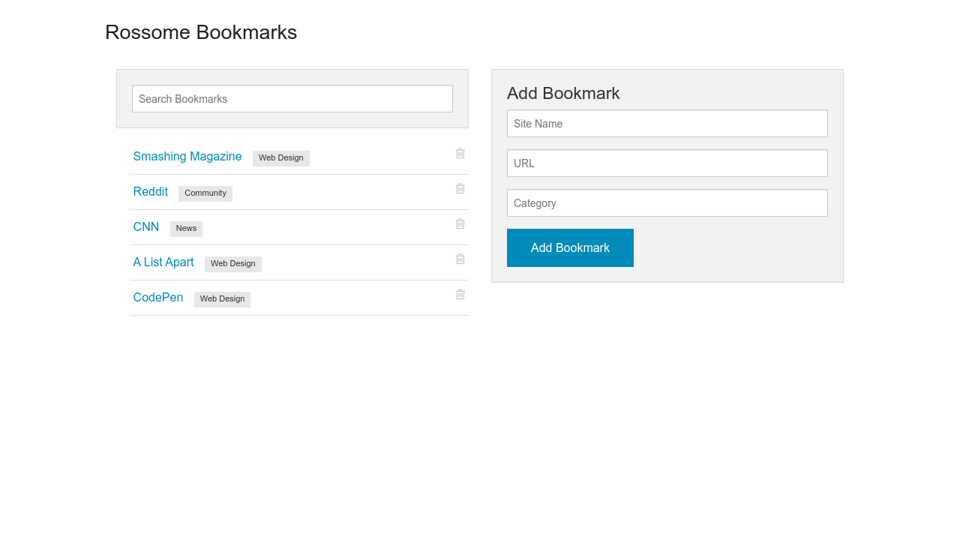The height and width of the screenshot is (540, 960).
Task: Select the URL input field
Action: (667, 163)
